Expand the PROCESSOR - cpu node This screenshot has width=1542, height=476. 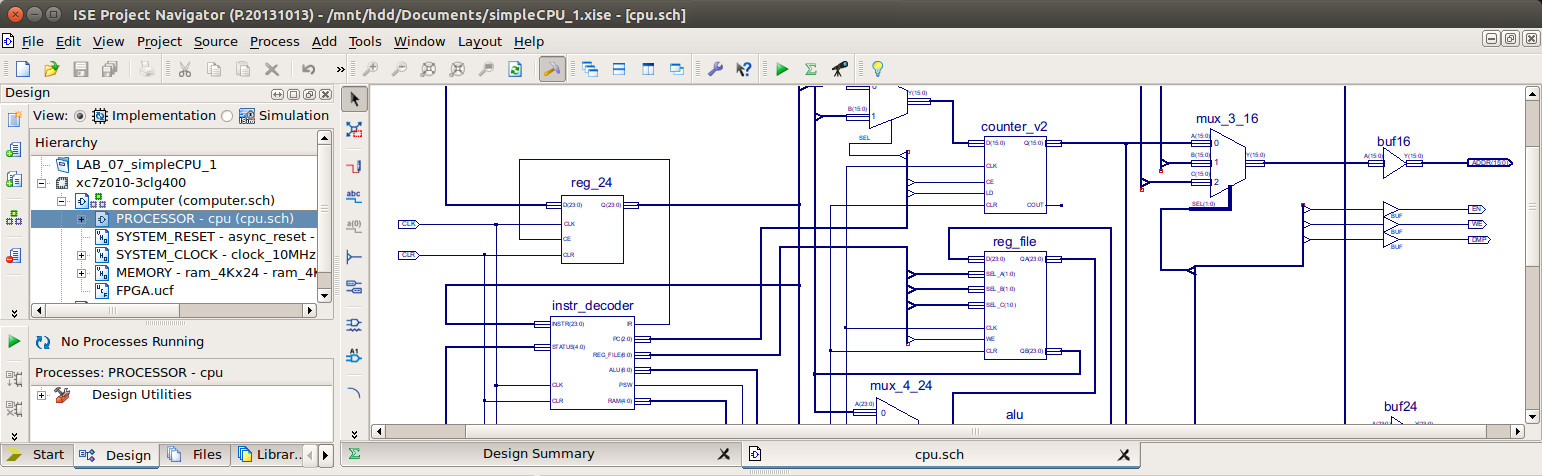coord(82,219)
